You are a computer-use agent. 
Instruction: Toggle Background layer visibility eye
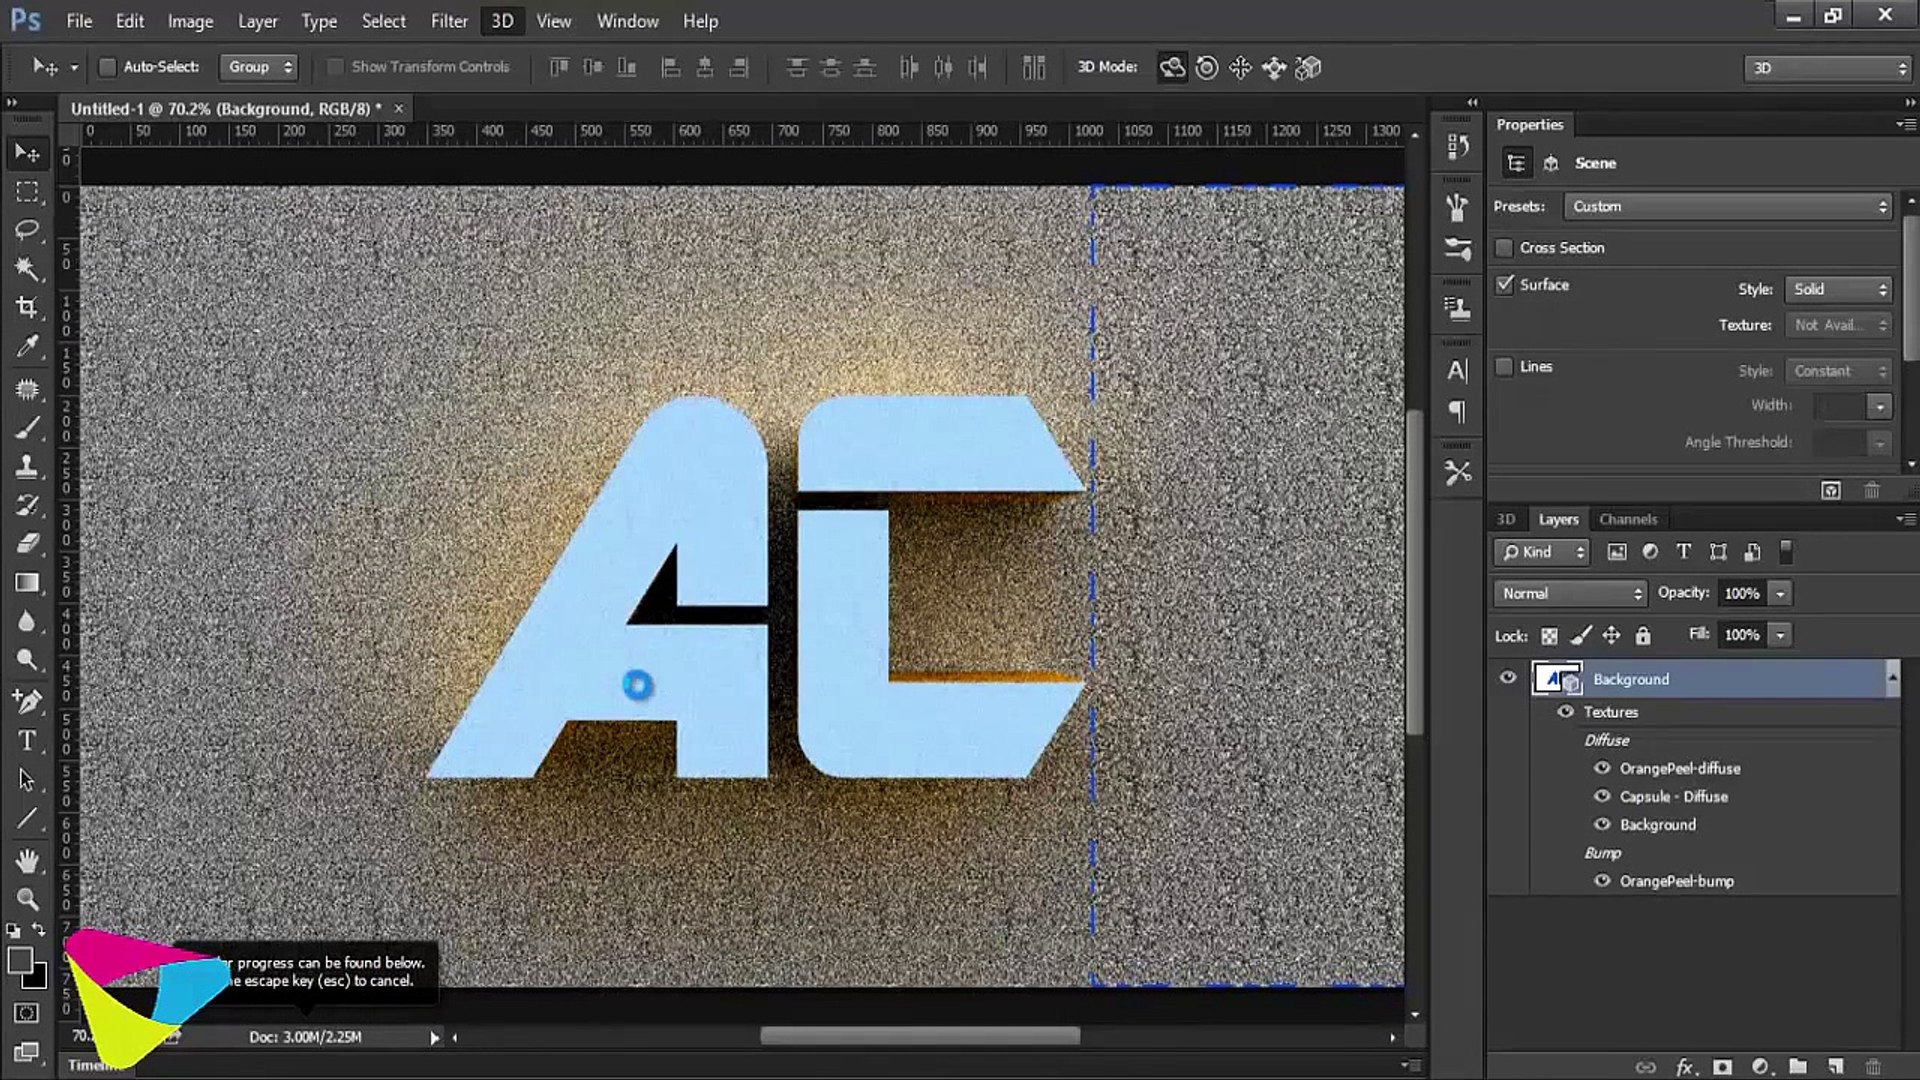[1508, 678]
